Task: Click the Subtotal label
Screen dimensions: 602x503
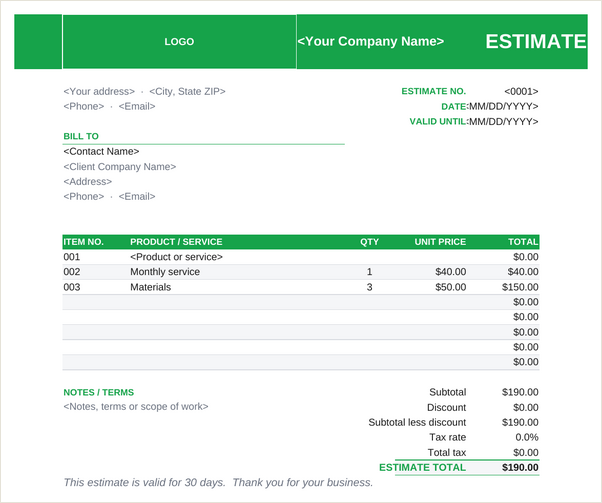Action: tap(448, 392)
